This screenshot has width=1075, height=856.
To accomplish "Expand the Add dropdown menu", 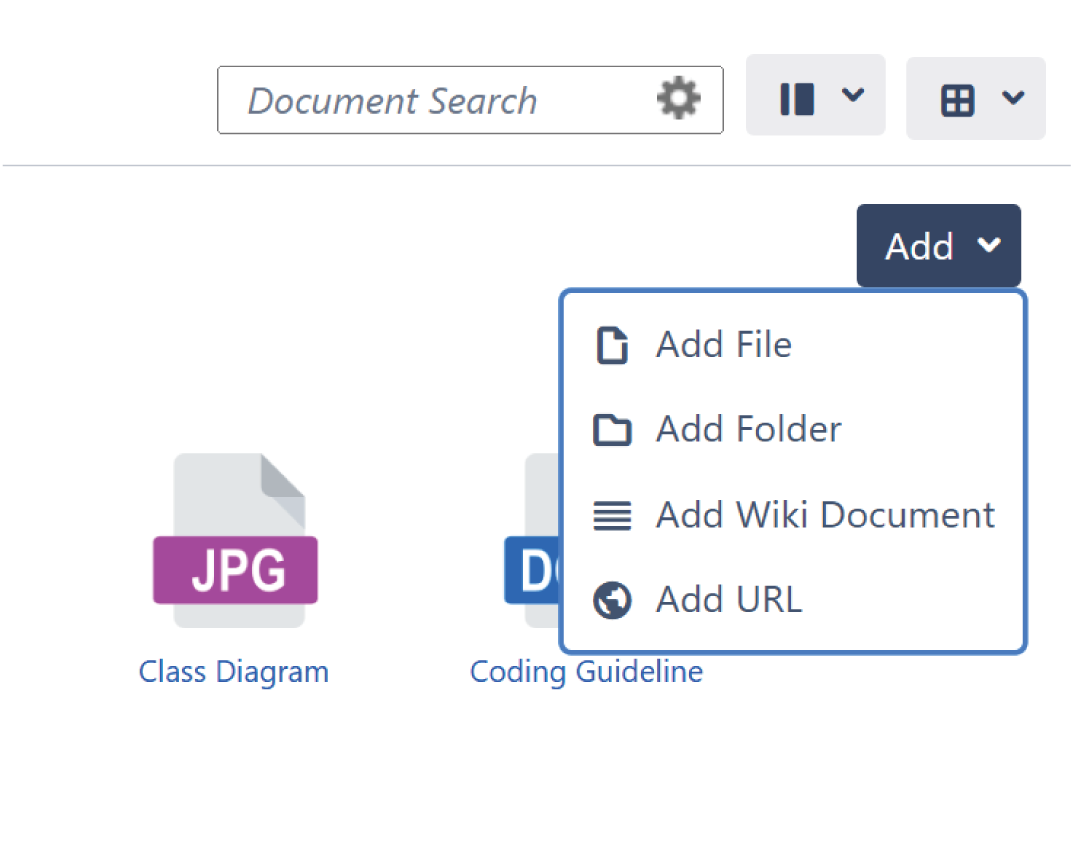I will tap(938, 245).
